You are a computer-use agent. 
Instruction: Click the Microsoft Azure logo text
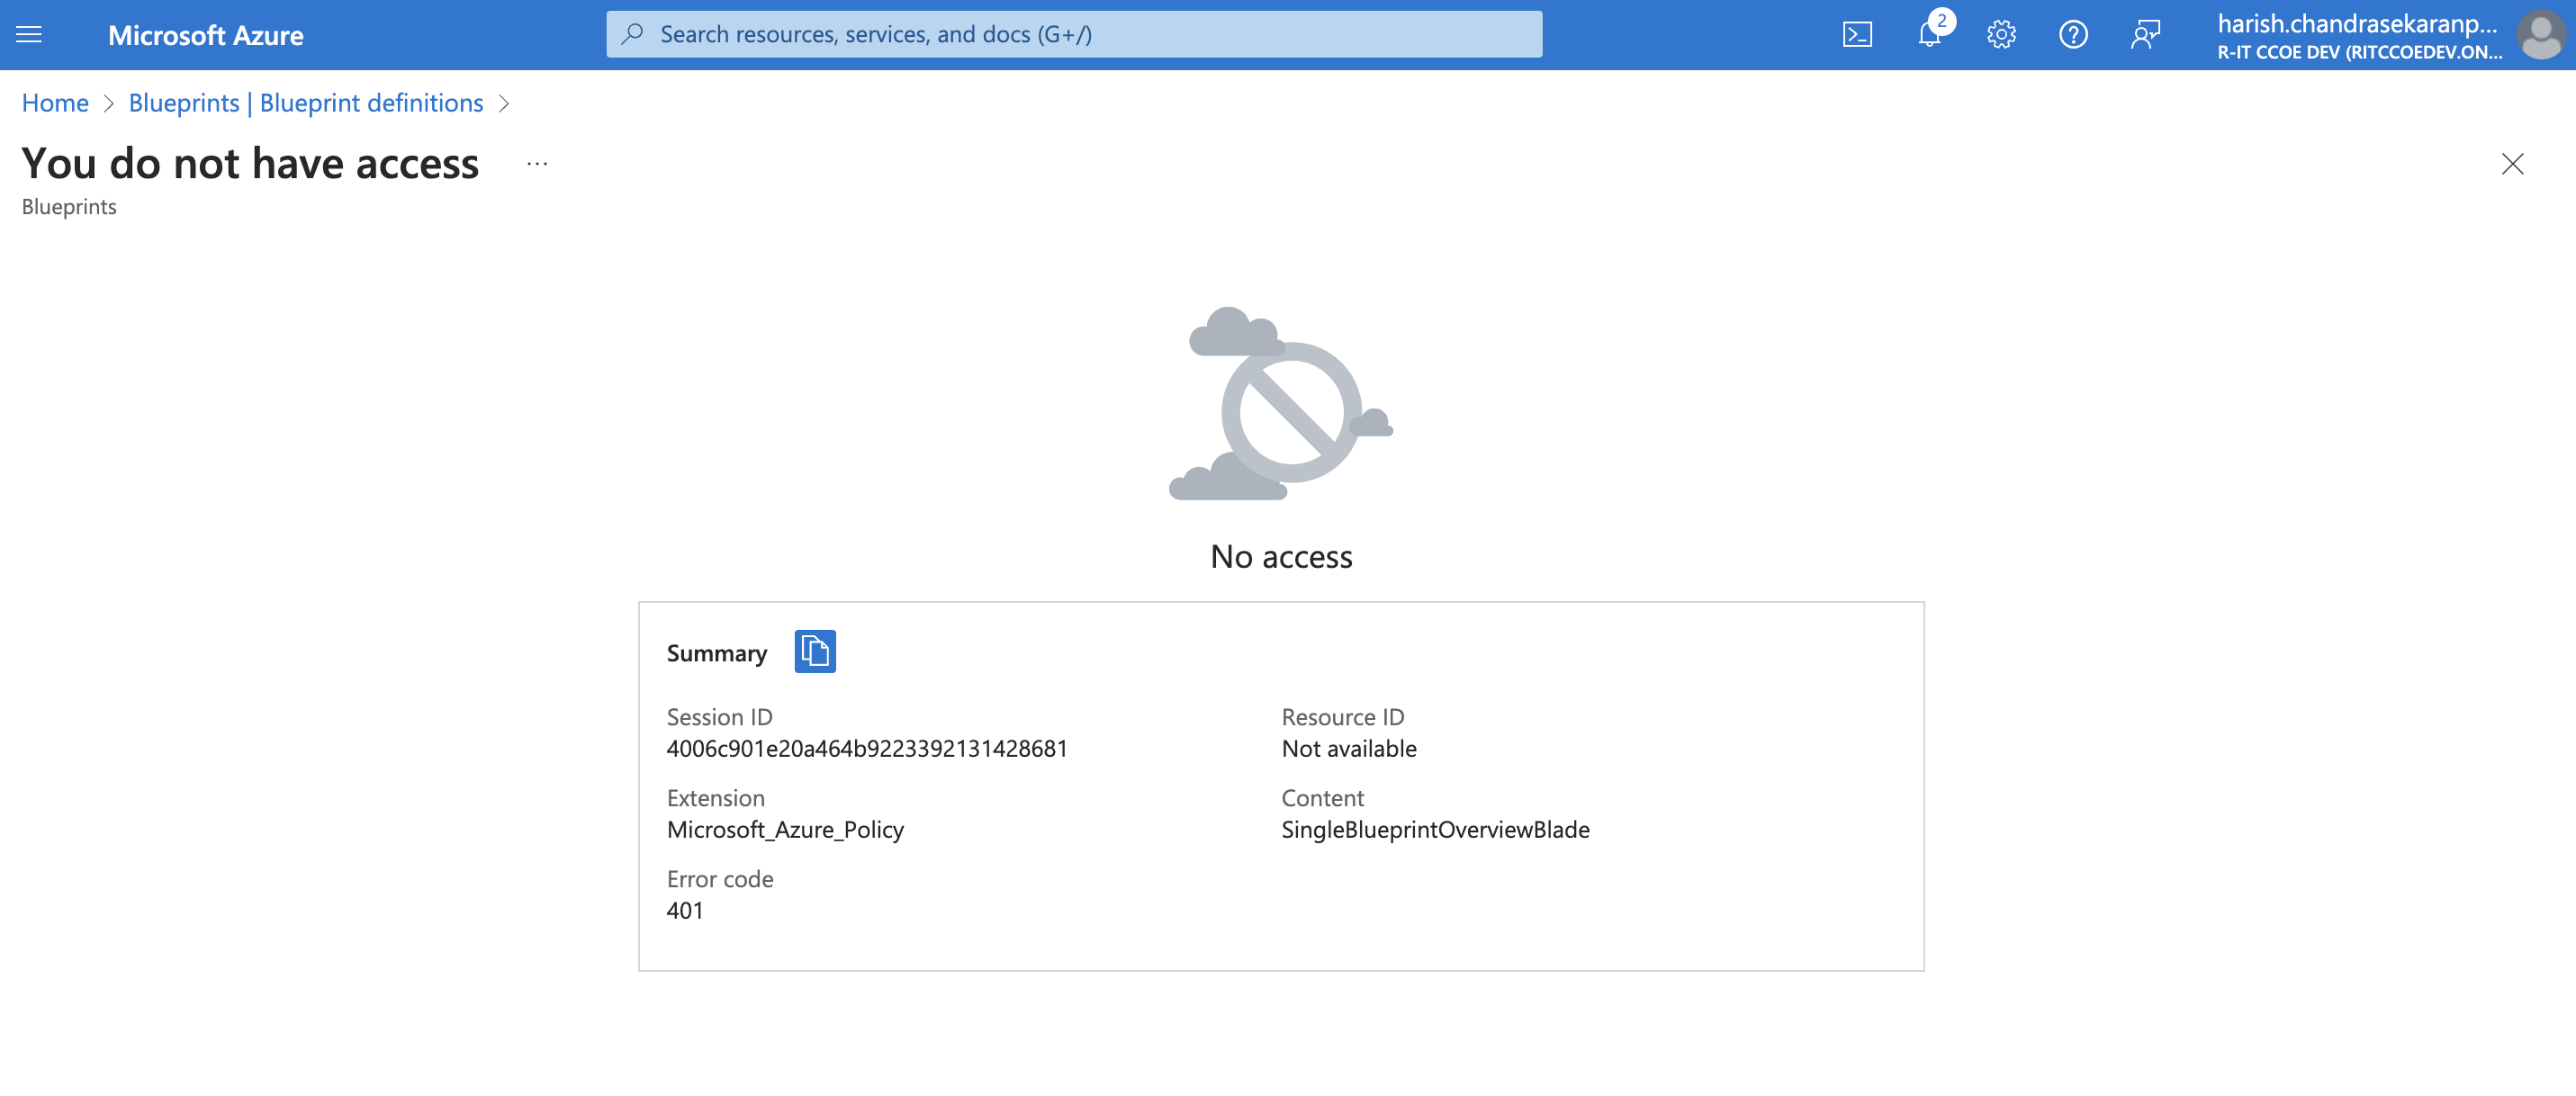[206, 35]
